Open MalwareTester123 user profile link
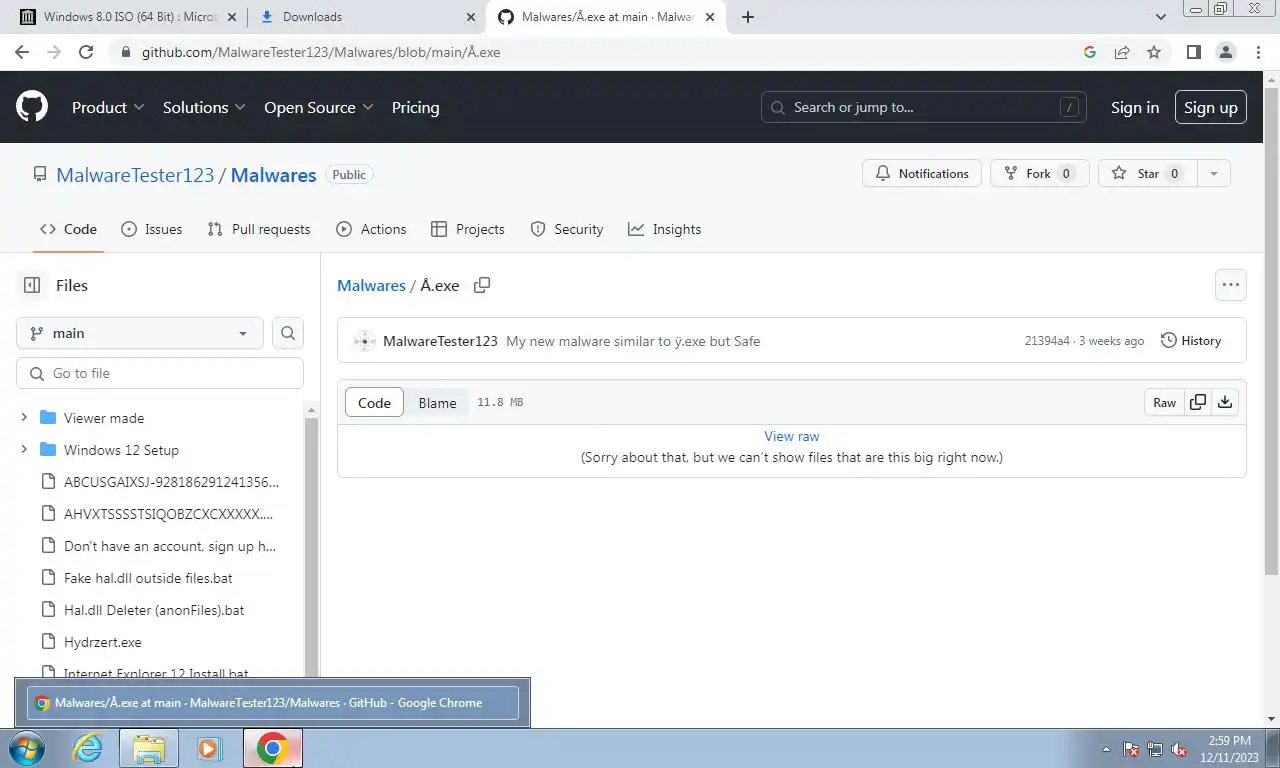 click(135, 174)
